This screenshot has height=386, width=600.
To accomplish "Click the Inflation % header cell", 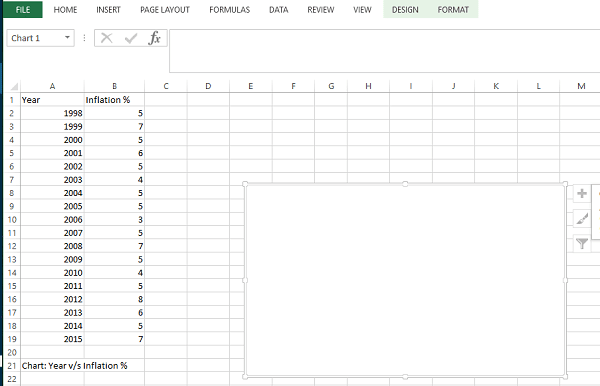I will coord(114,100).
